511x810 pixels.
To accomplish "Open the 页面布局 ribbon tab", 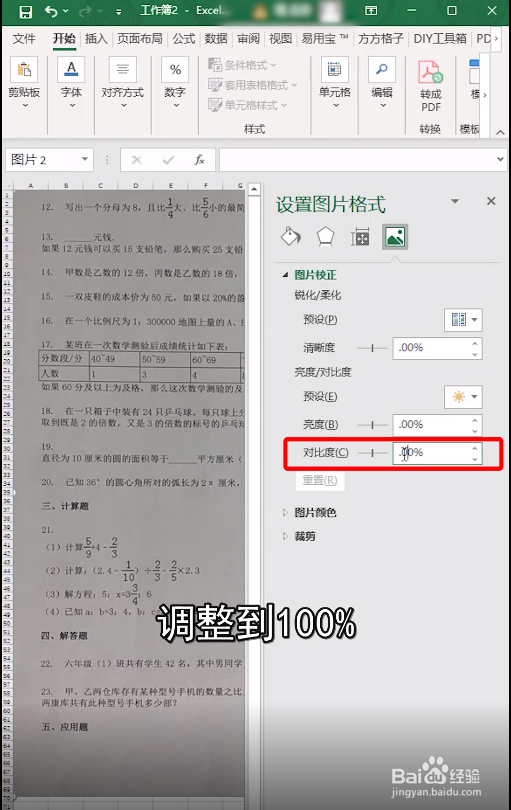I will pos(140,39).
